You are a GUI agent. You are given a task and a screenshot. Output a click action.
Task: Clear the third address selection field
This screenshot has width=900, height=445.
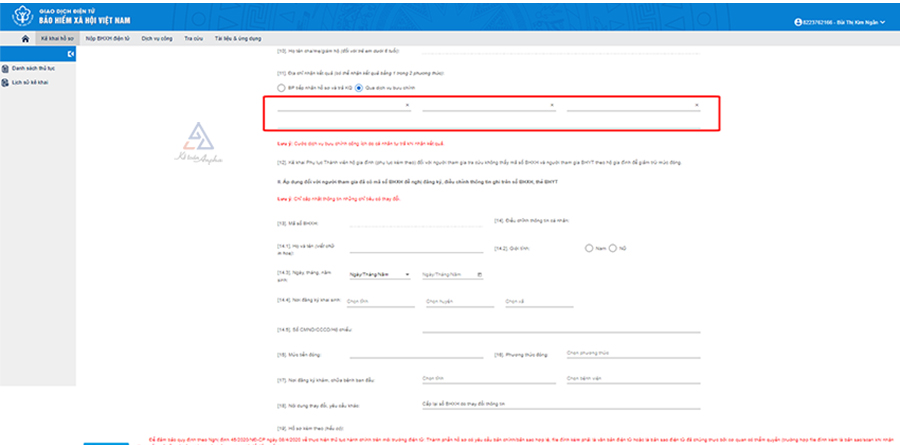696,105
